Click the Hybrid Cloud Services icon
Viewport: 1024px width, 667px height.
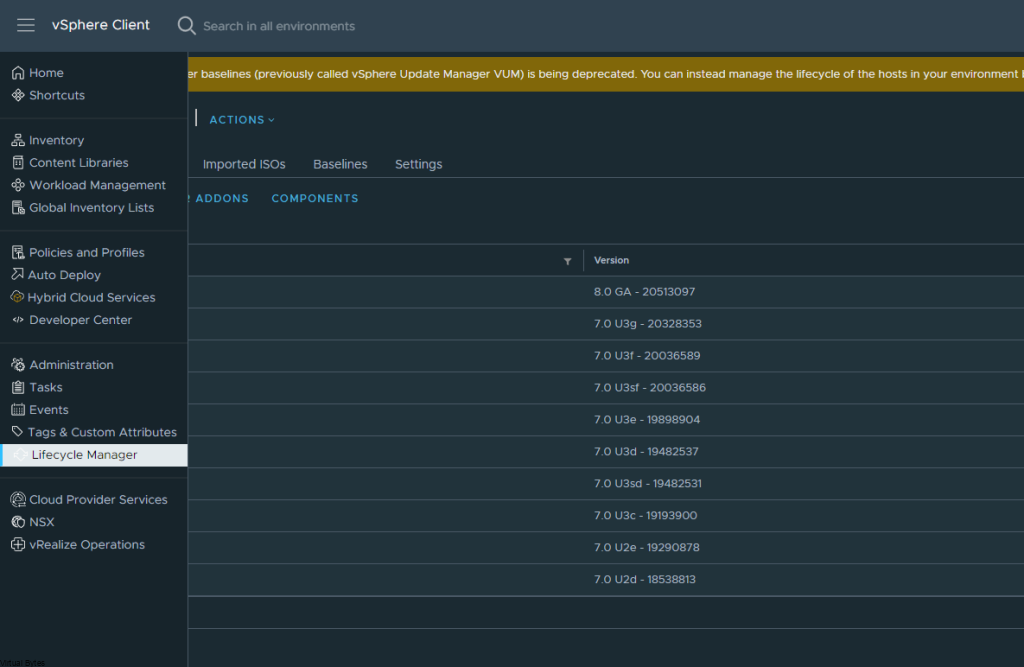pyautogui.click(x=18, y=298)
